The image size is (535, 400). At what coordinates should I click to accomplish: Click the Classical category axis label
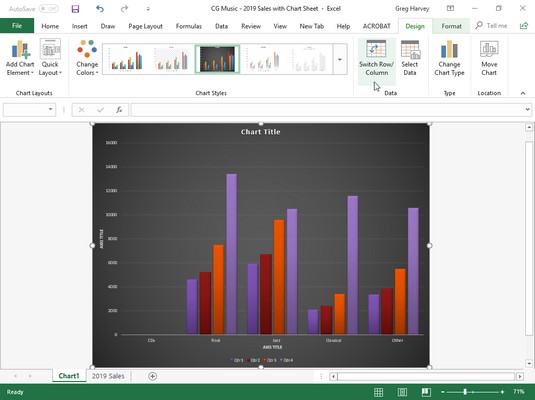coord(333,340)
